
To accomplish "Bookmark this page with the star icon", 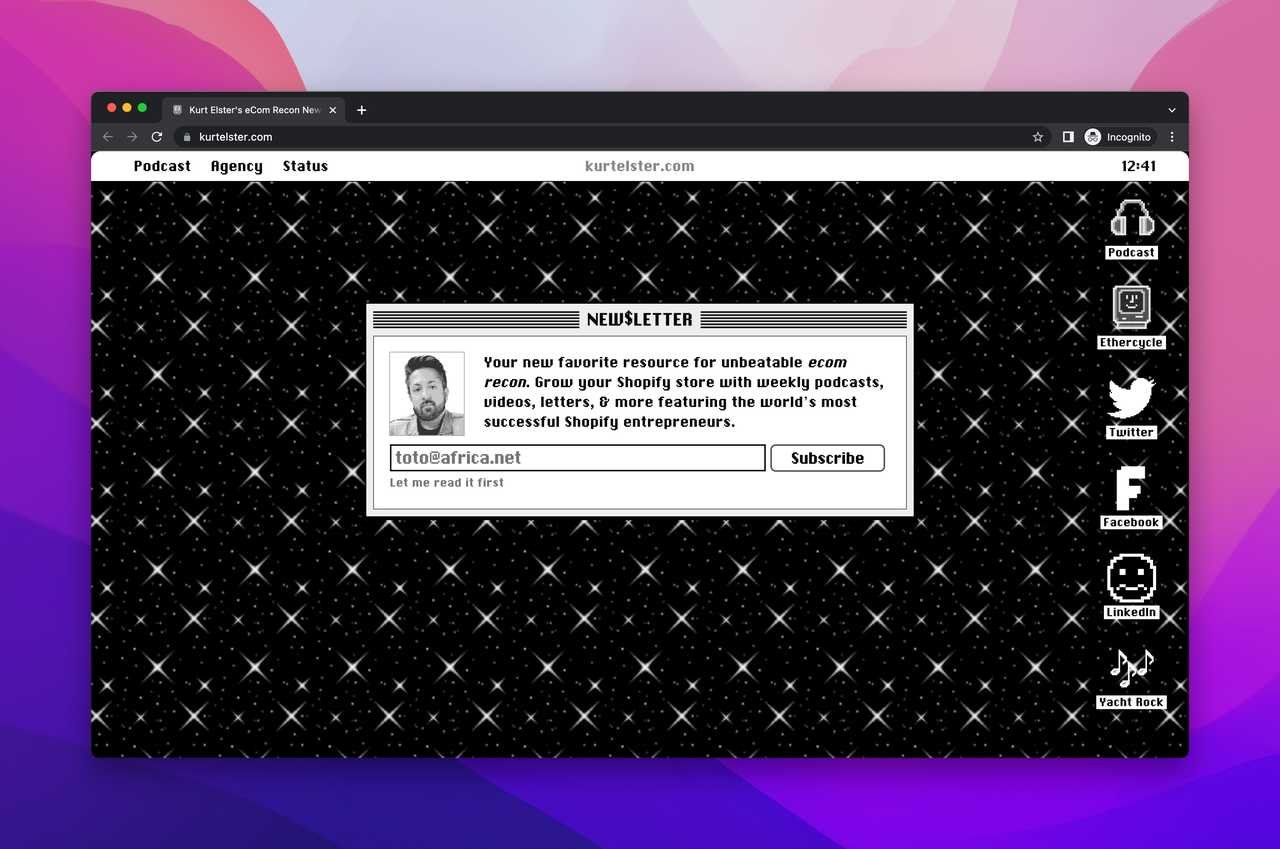I will click(x=1038, y=137).
